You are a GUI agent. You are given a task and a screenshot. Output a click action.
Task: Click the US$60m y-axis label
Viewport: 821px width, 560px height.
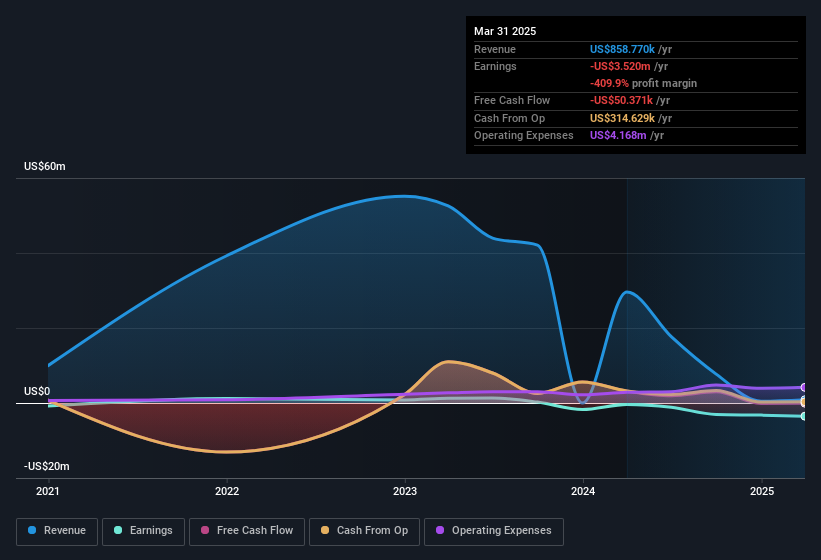coord(45,166)
